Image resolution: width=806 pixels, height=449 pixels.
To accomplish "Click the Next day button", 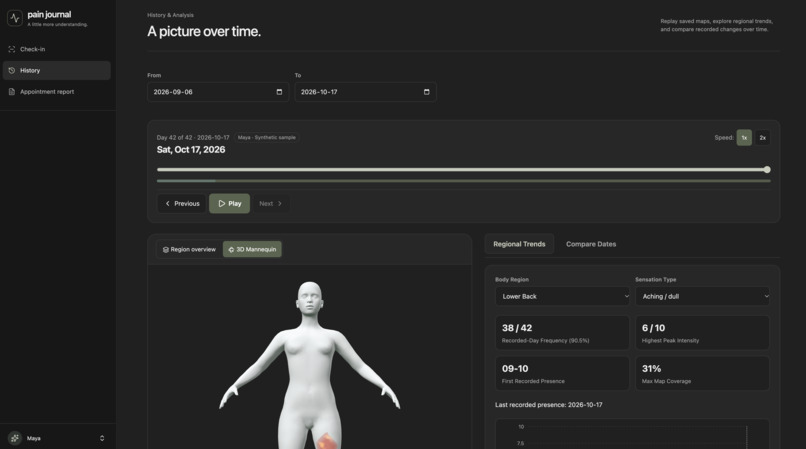I will [x=270, y=204].
